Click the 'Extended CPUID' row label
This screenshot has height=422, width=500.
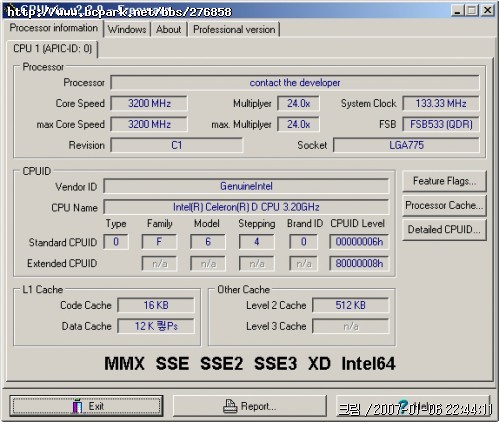(62, 263)
